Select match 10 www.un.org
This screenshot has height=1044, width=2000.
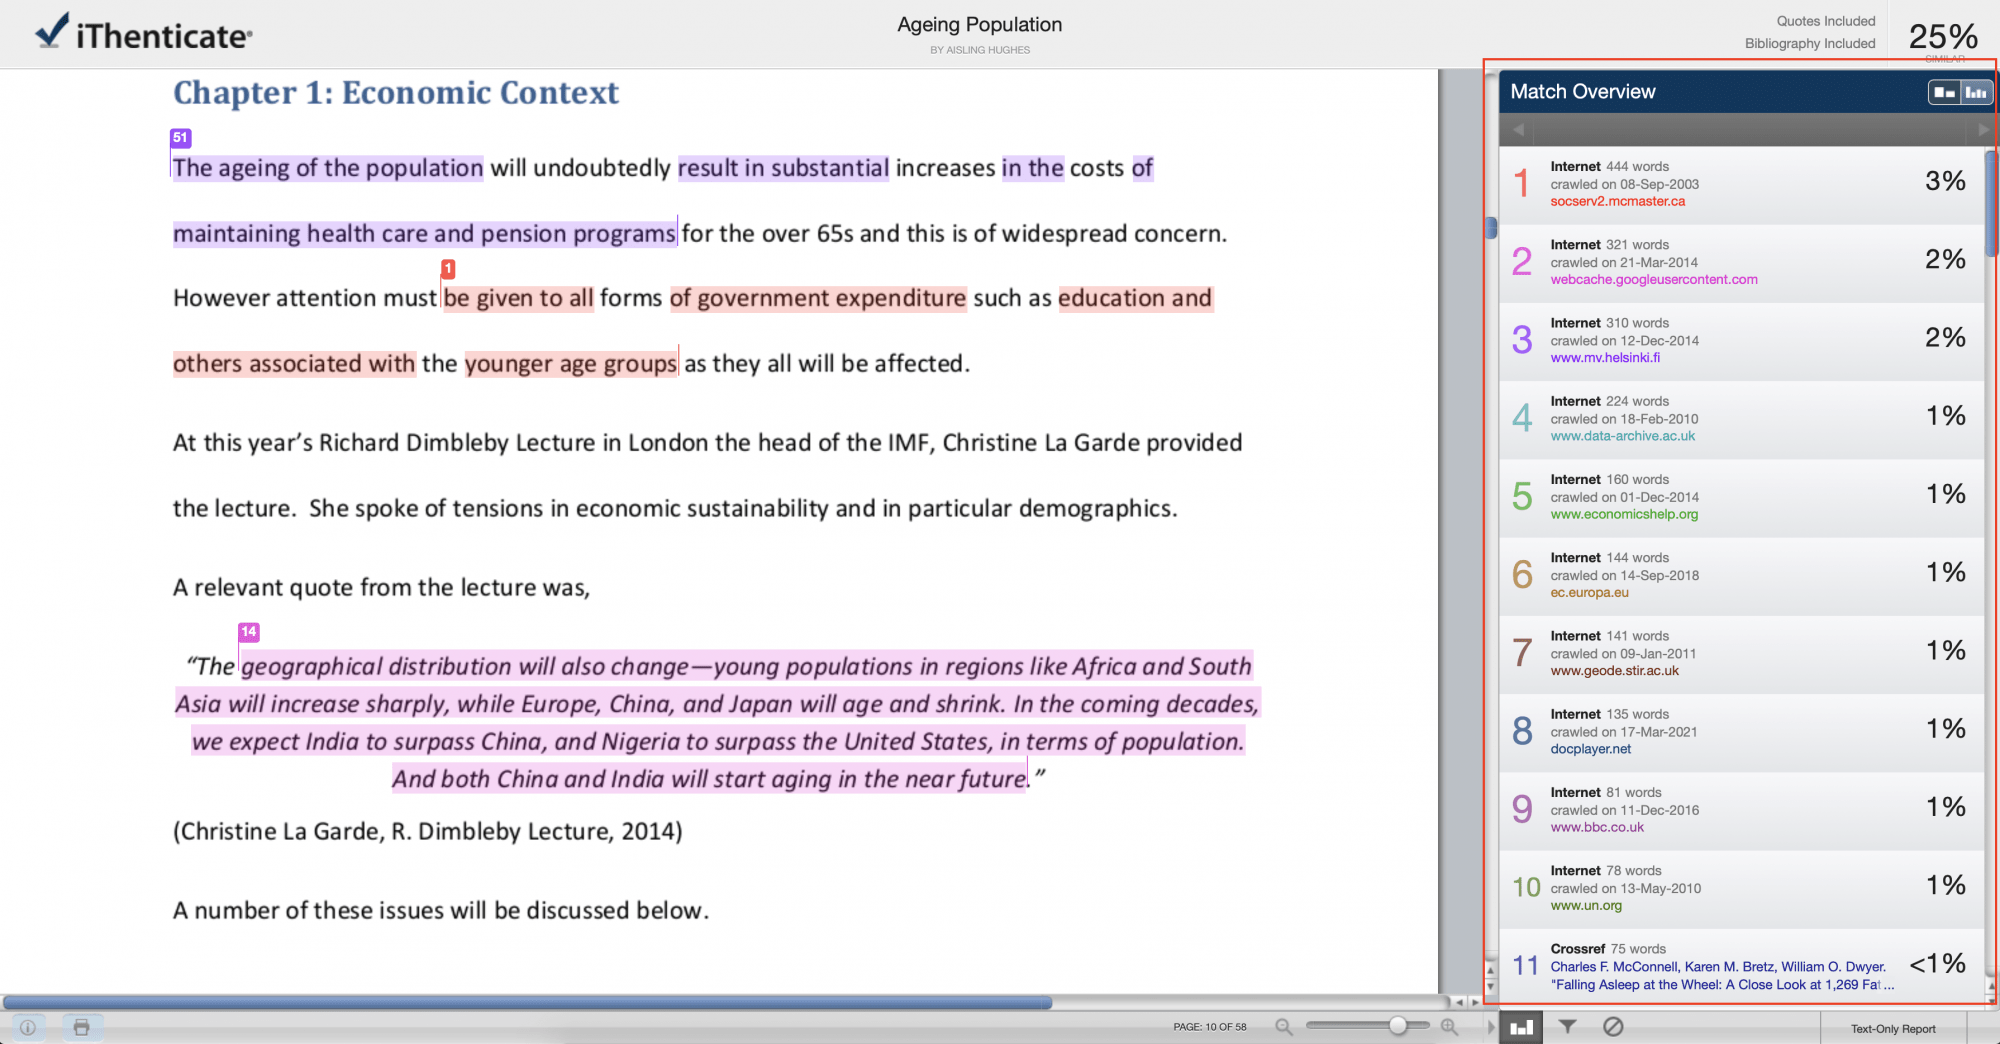pyautogui.click(x=1742, y=889)
